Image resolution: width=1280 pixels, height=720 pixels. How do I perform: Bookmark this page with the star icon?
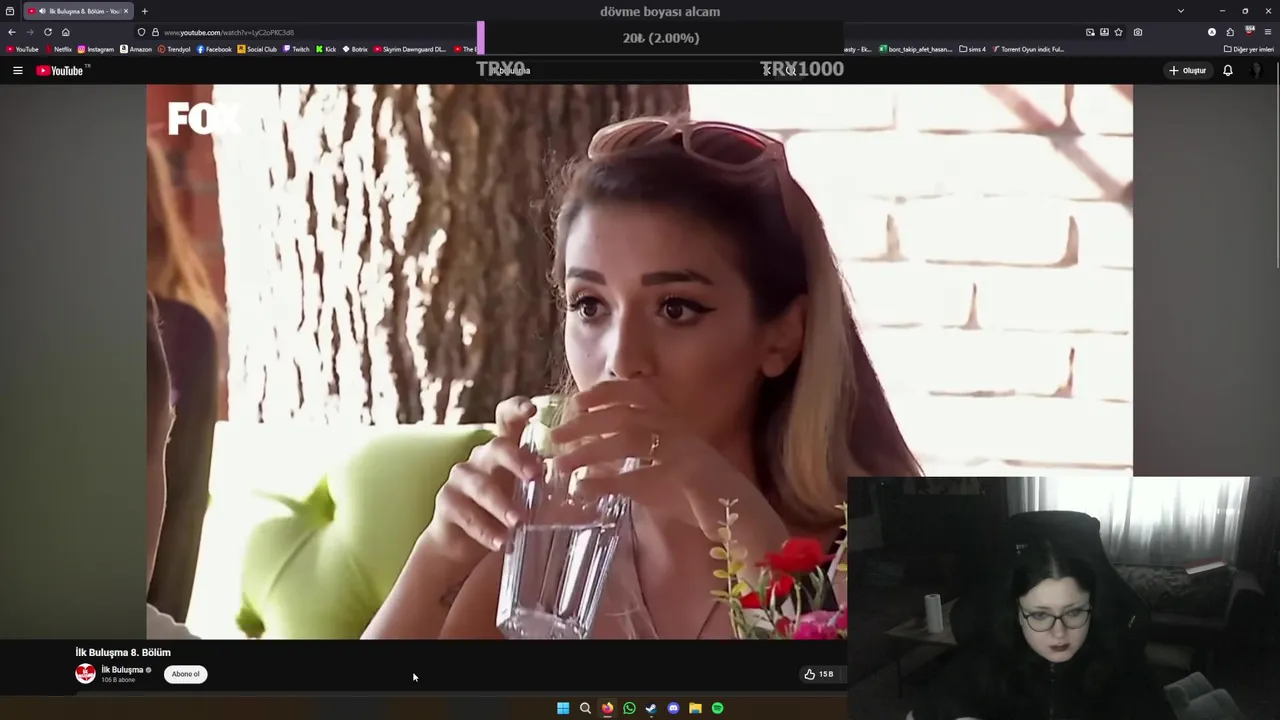pos(1118,32)
